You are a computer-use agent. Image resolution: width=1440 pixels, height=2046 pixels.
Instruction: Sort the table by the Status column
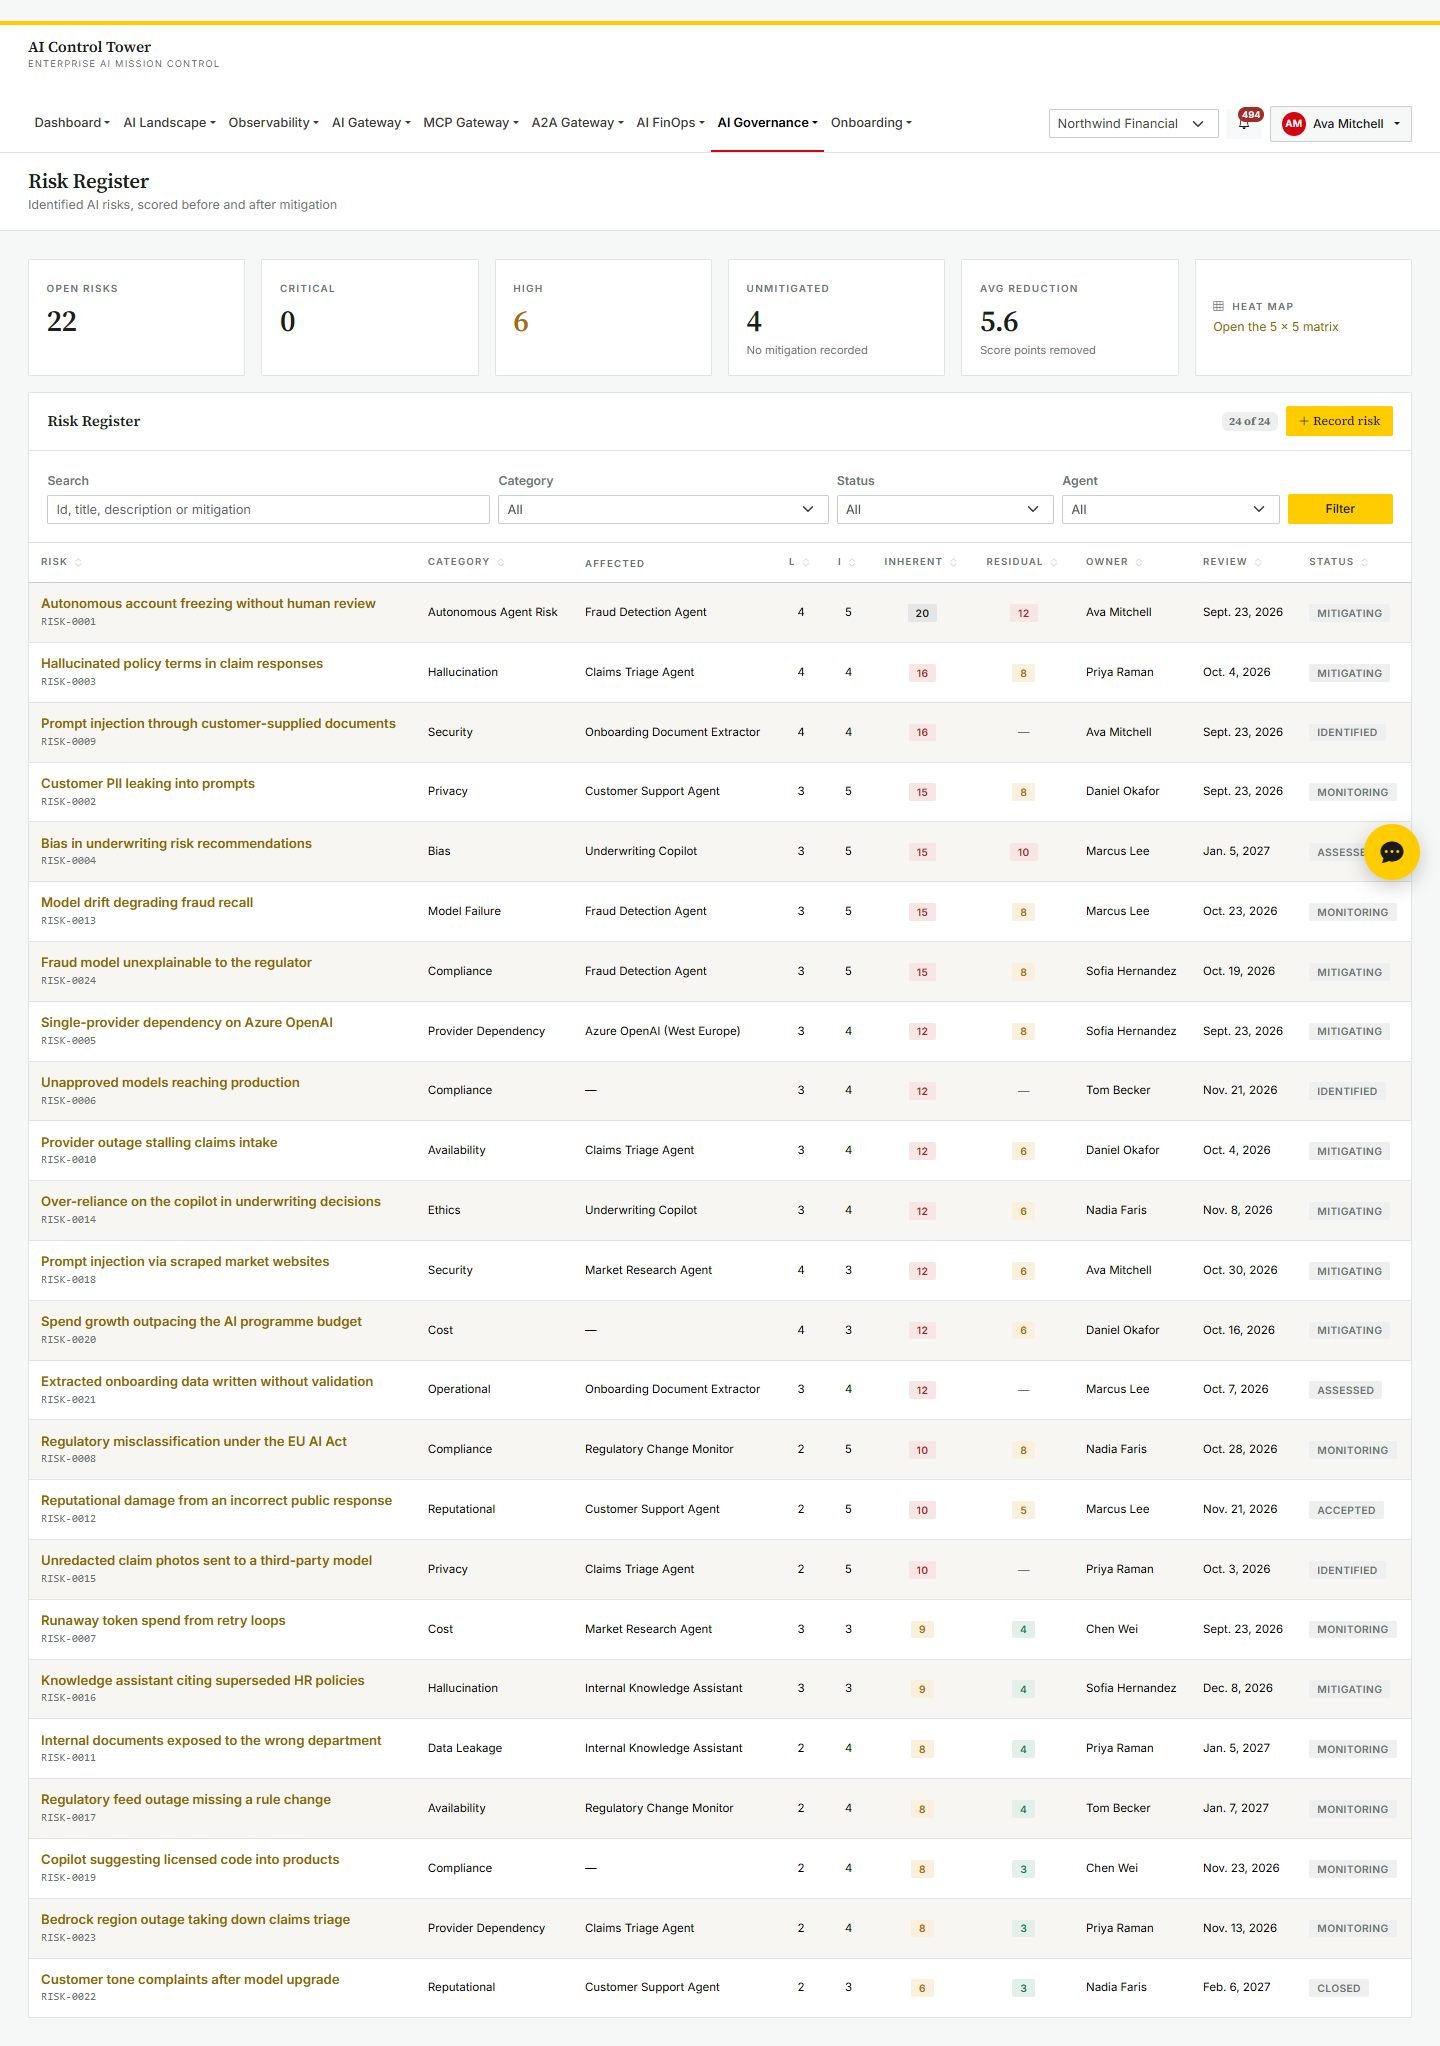[1338, 562]
